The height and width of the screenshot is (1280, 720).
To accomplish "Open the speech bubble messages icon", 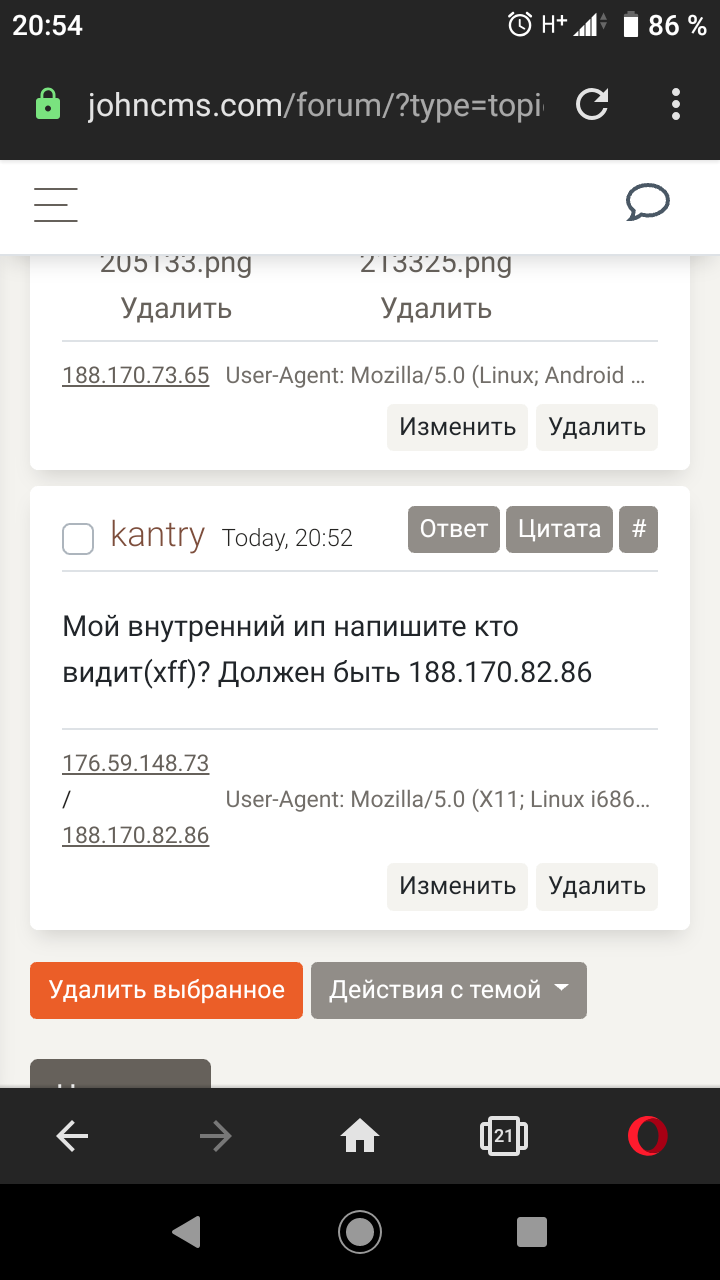I will click(x=647, y=203).
